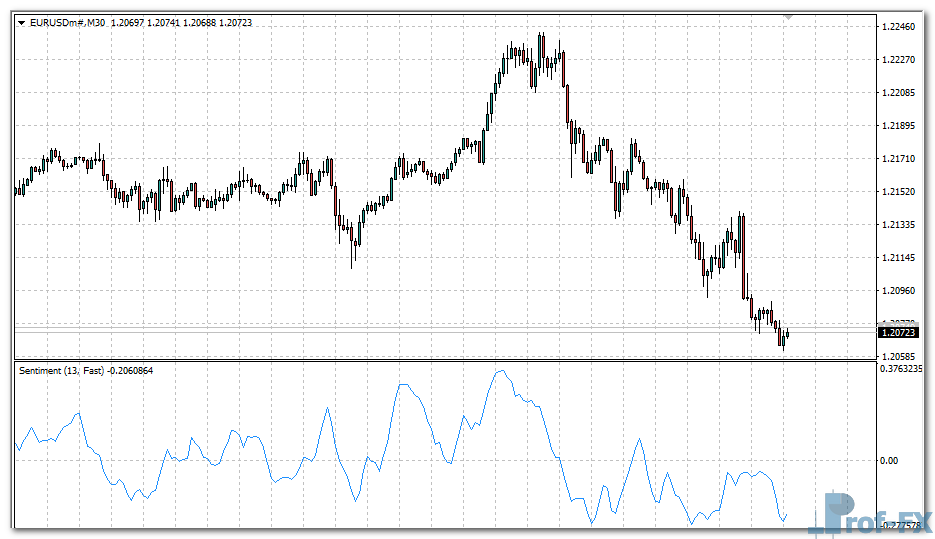Click the 0.3763235 indicator scale maximum value
The height and width of the screenshot is (539, 935).
point(905,369)
